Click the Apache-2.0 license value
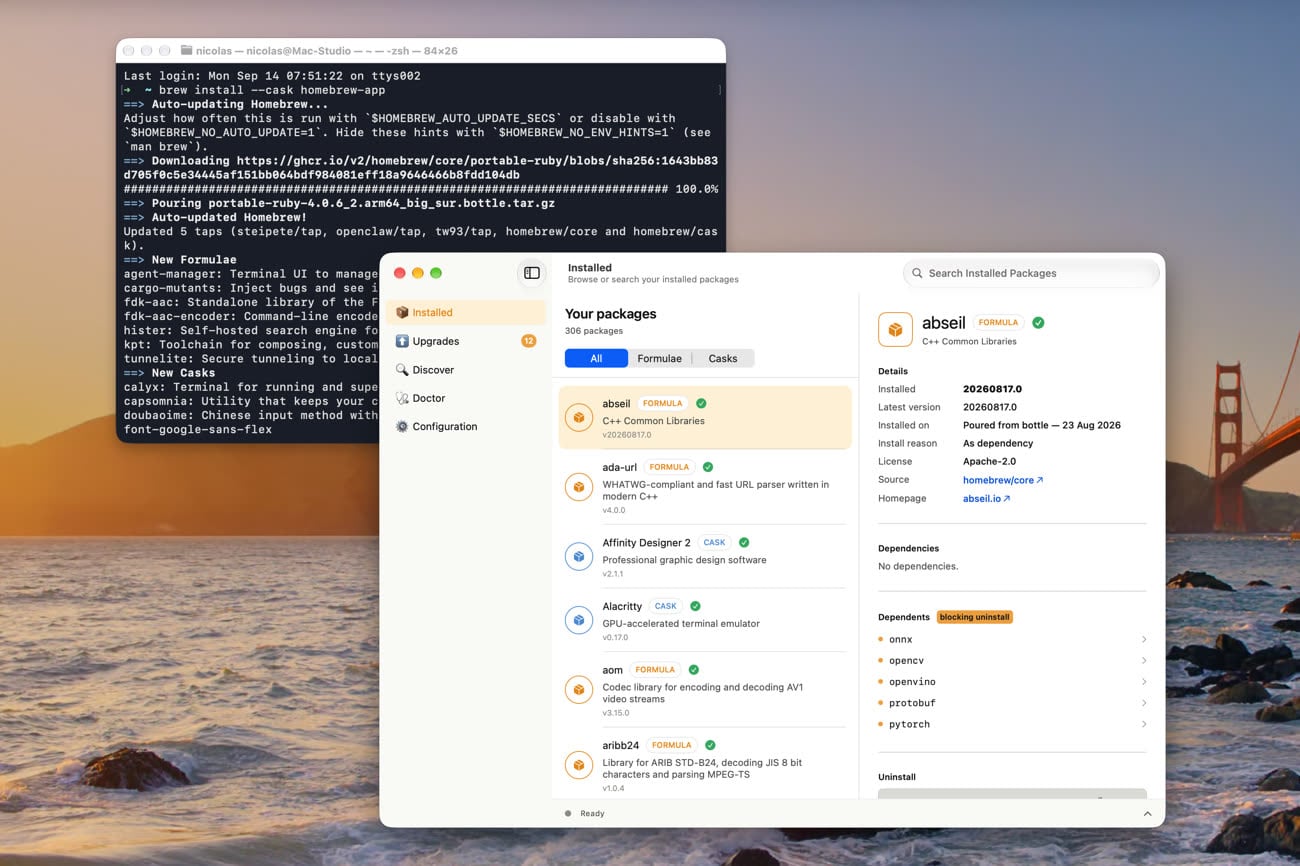Image resolution: width=1300 pixels, height=866 pixels. click(x=988, y=461)
